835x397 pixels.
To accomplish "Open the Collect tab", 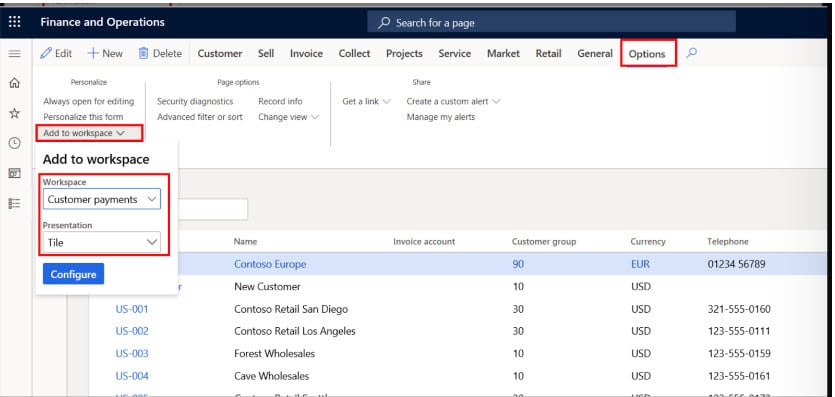I will point(354,54).
